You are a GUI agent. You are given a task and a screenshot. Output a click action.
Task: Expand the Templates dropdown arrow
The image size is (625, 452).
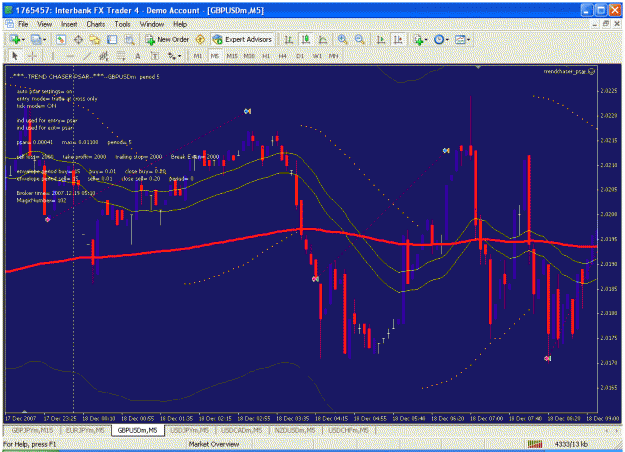pos(468,40)
